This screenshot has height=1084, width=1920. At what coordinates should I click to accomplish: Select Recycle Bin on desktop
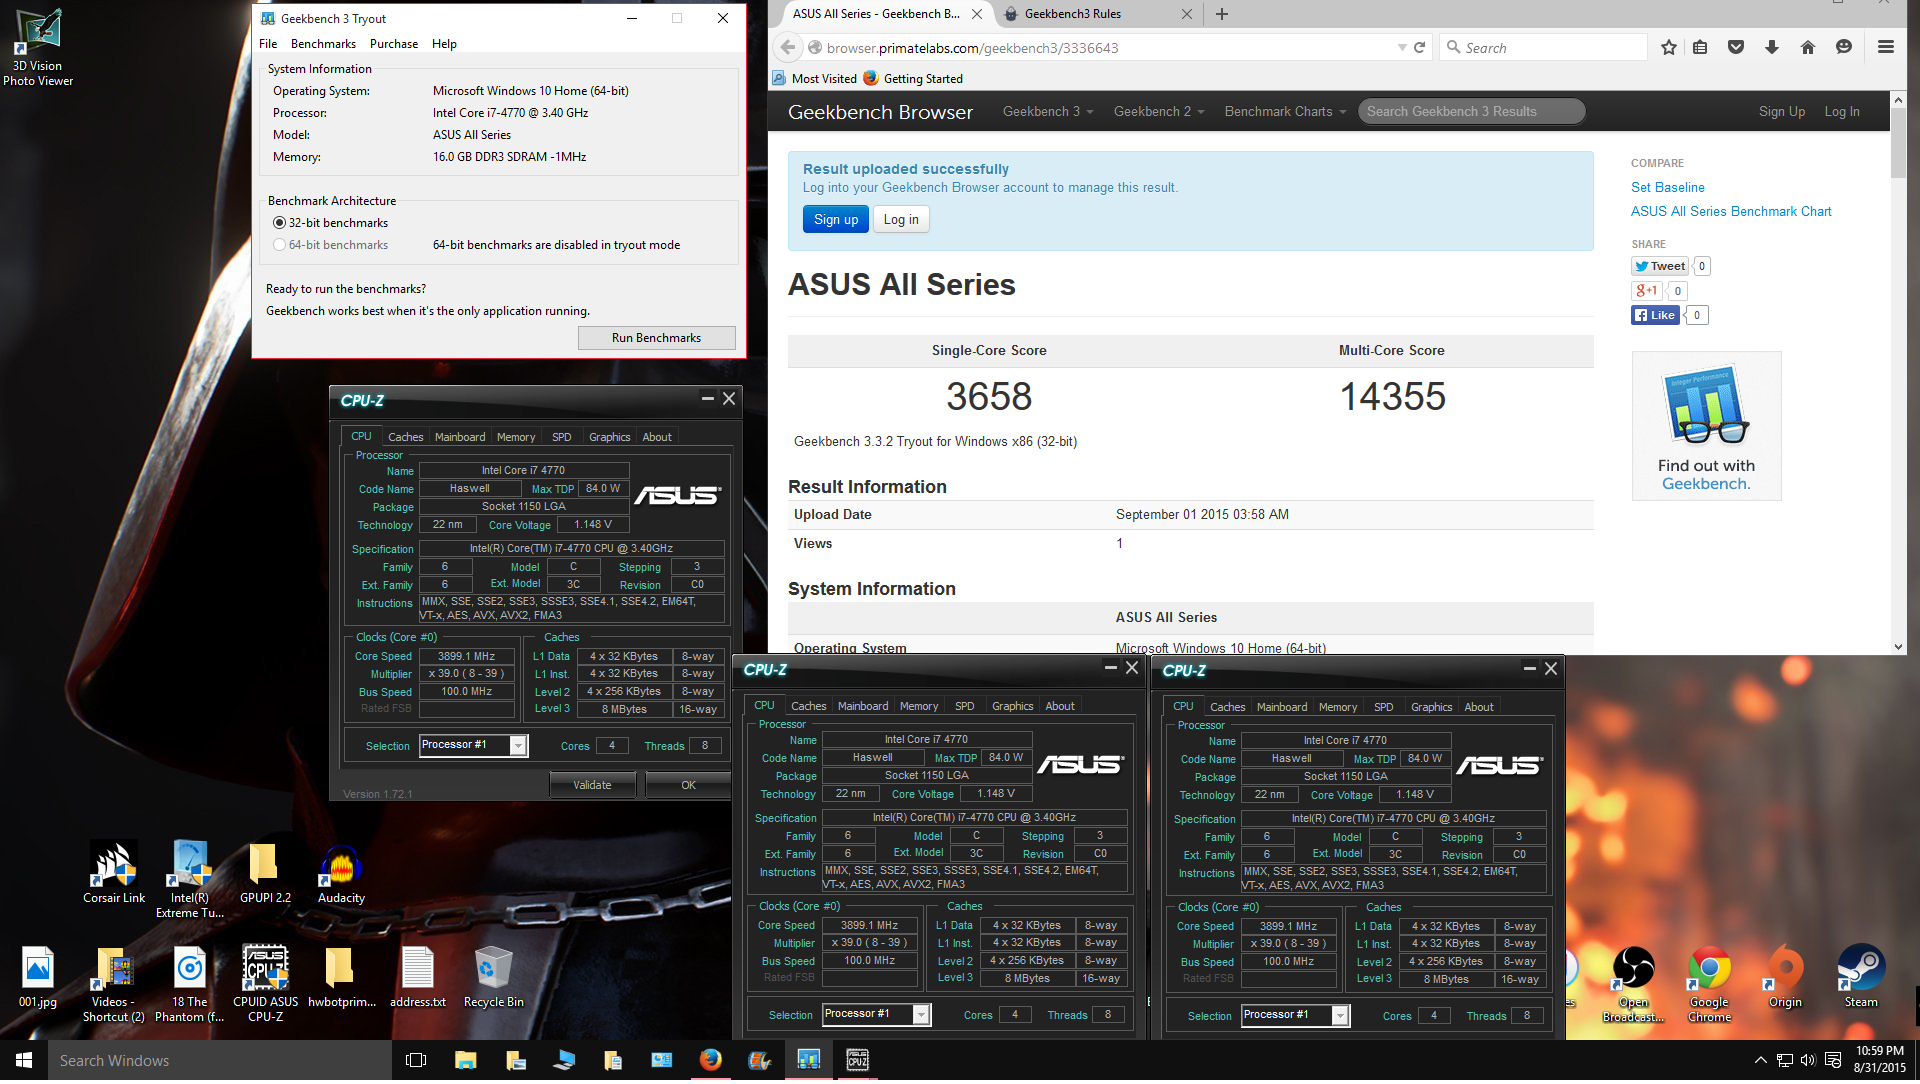click(x=493, y=978)
